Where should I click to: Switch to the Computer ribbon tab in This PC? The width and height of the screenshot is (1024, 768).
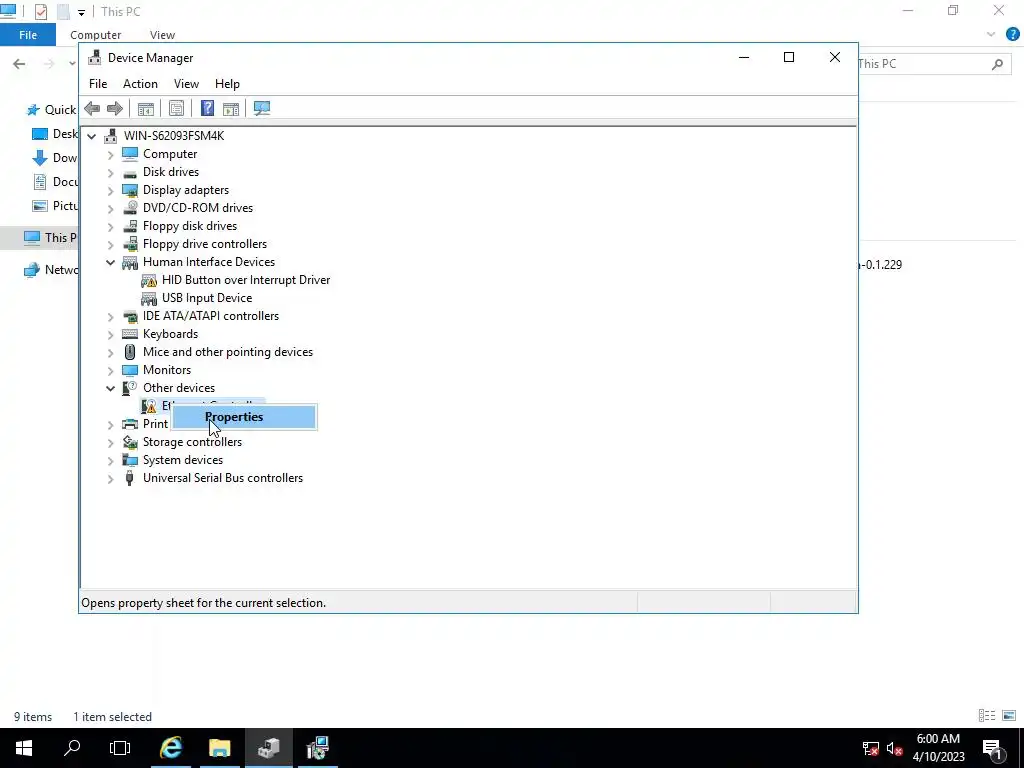(x=95, y=35)
